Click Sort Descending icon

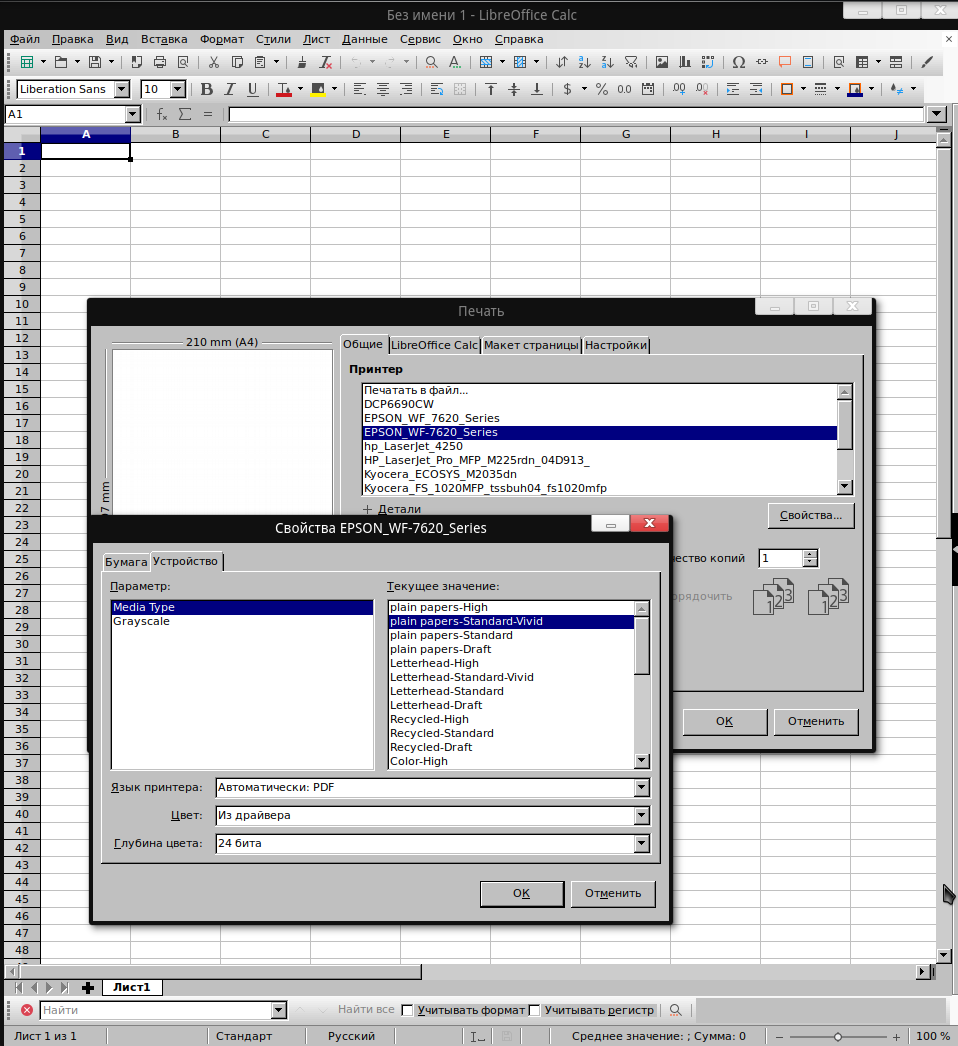[x=607, y=62]
